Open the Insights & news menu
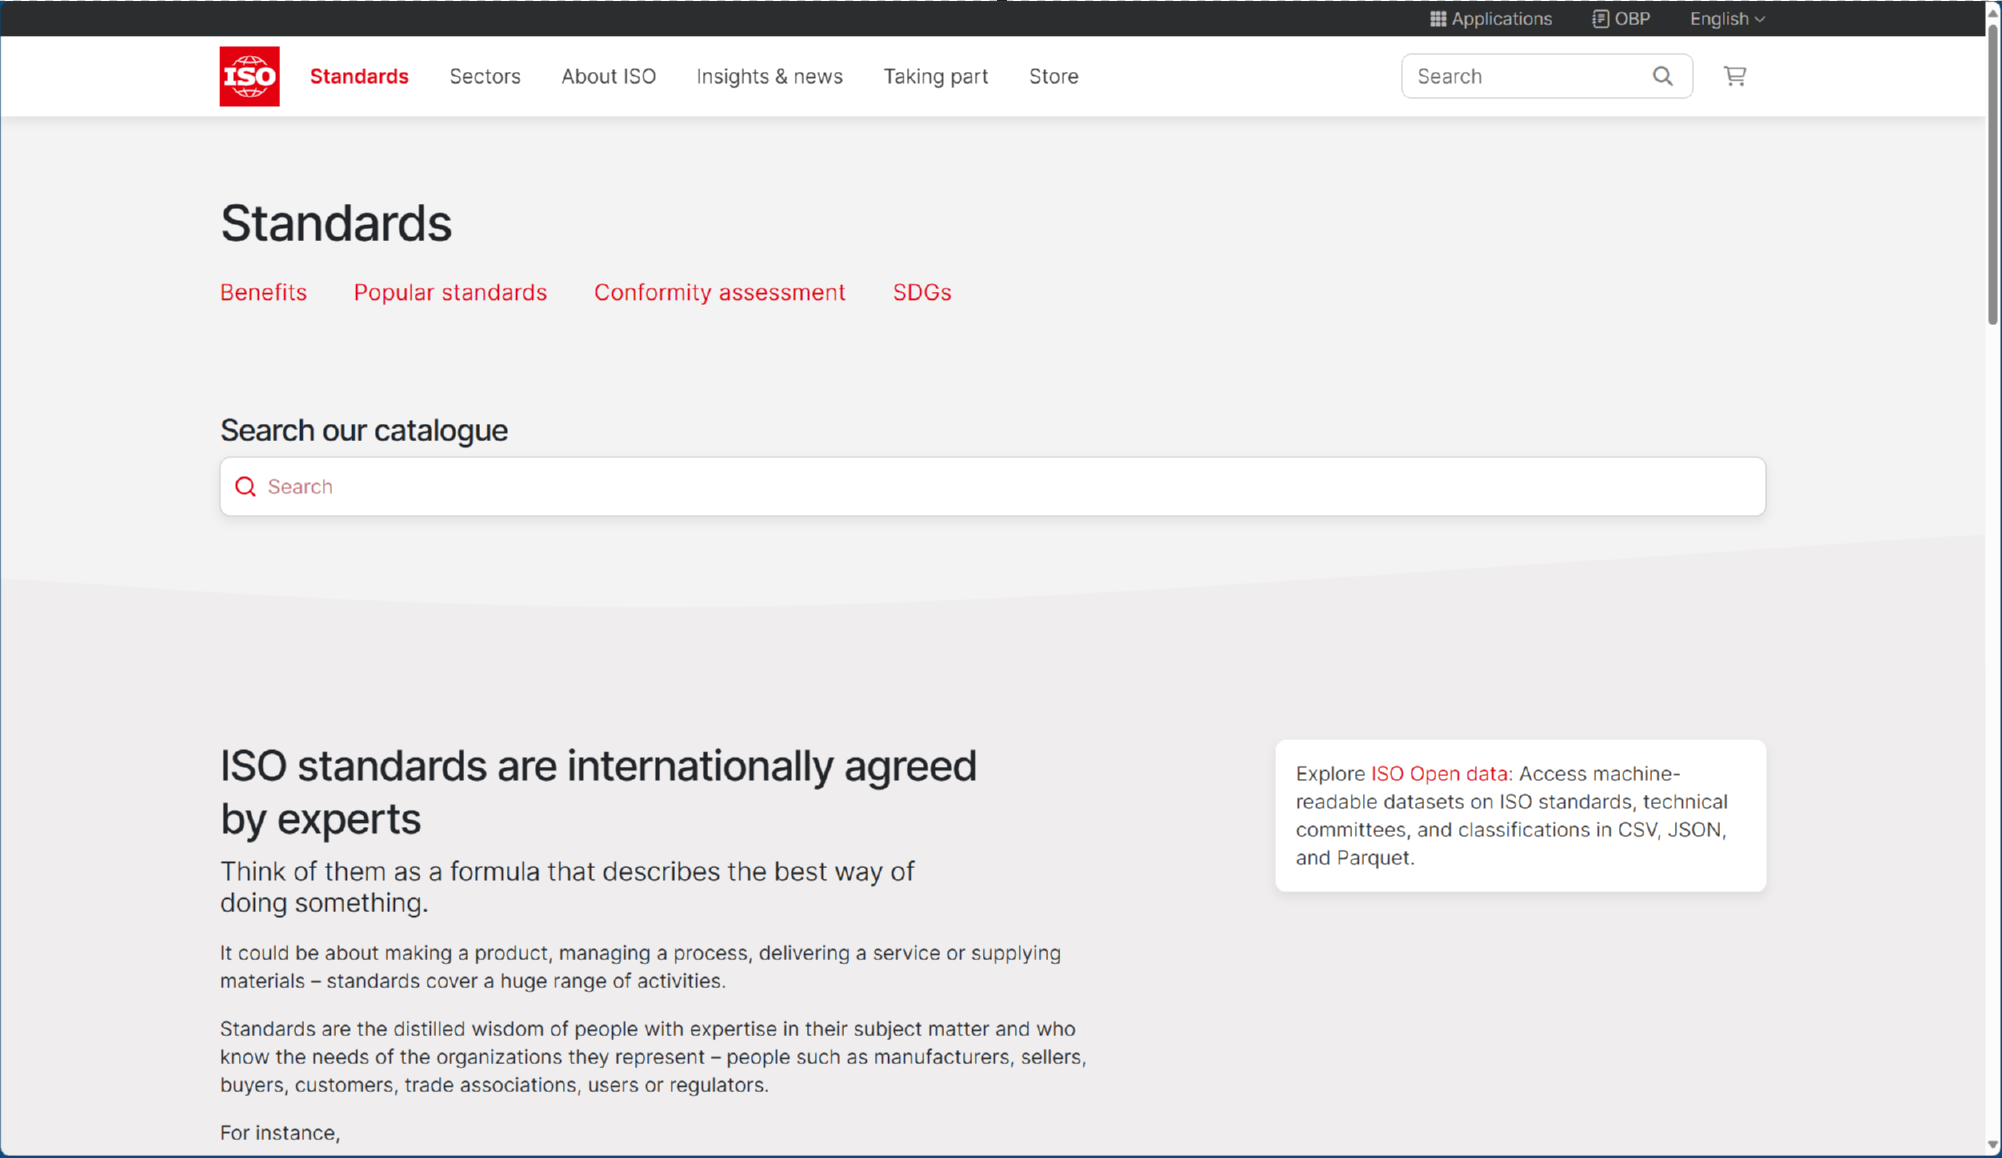This screenshot has height=1158, width=2002. pyautogui.click(x=769, y=76)
